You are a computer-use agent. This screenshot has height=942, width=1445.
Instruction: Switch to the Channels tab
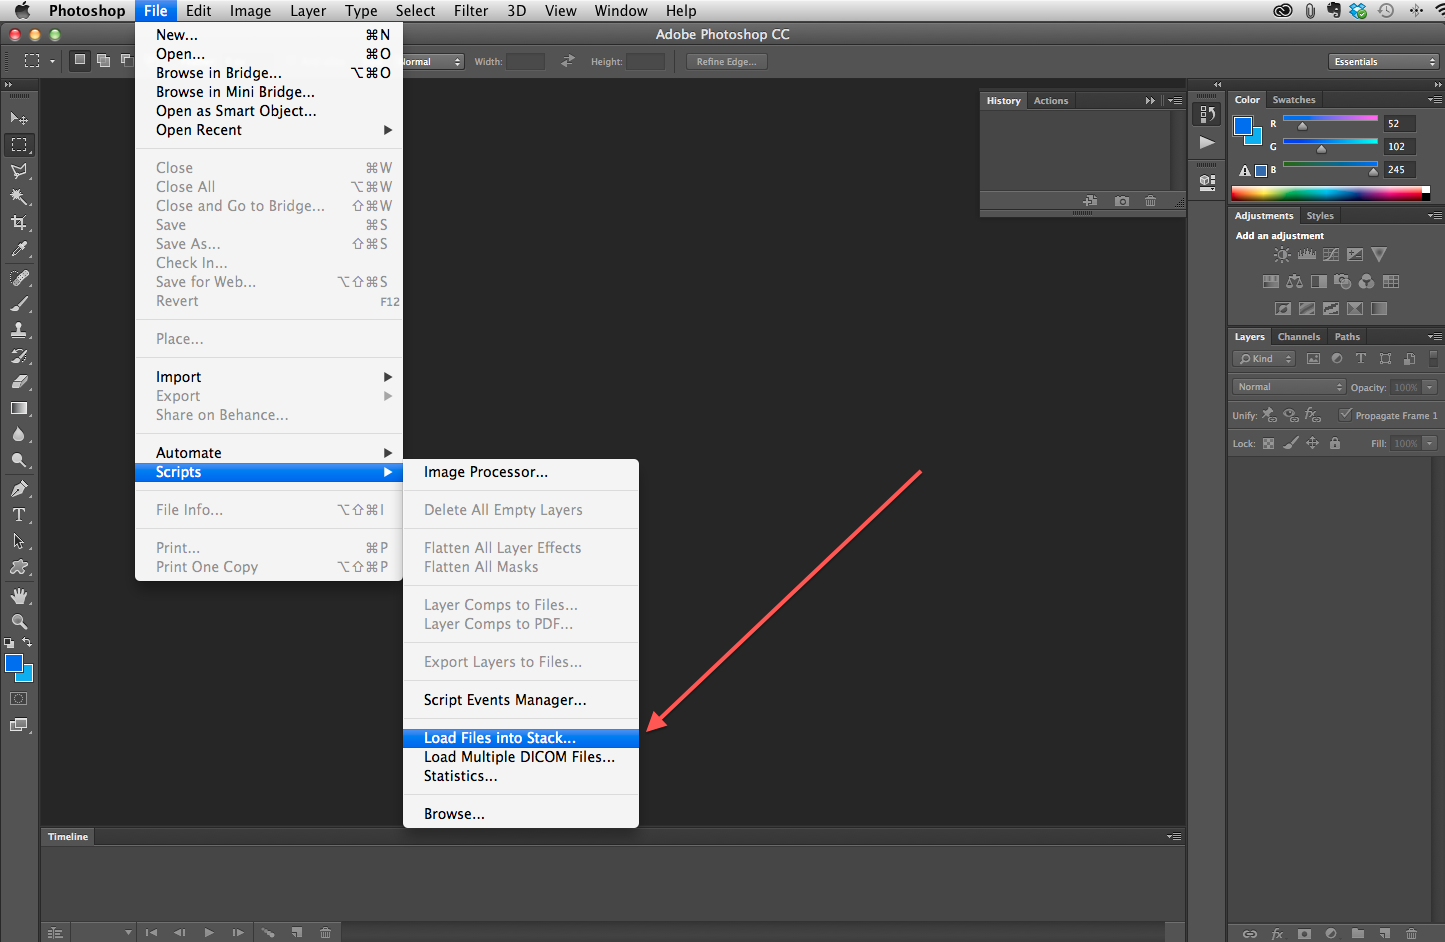click(1299, 337)
